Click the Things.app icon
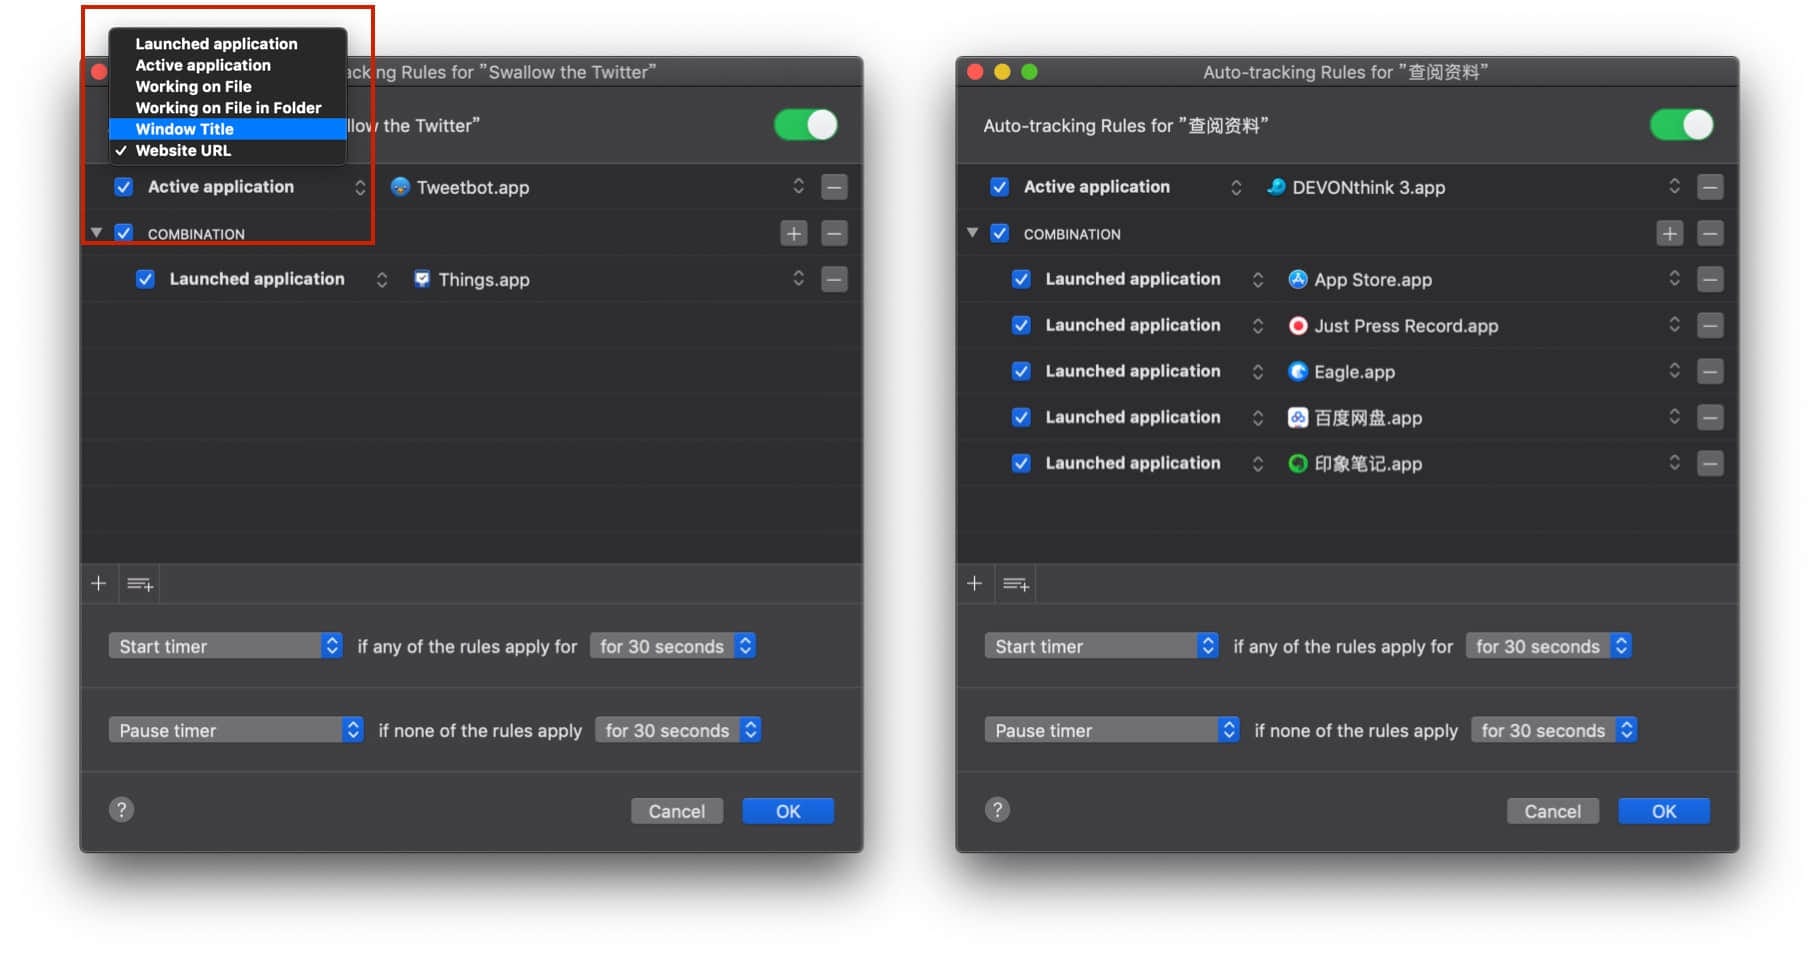Viewport: 1820px width, 958px height. (x=422, y=279)
